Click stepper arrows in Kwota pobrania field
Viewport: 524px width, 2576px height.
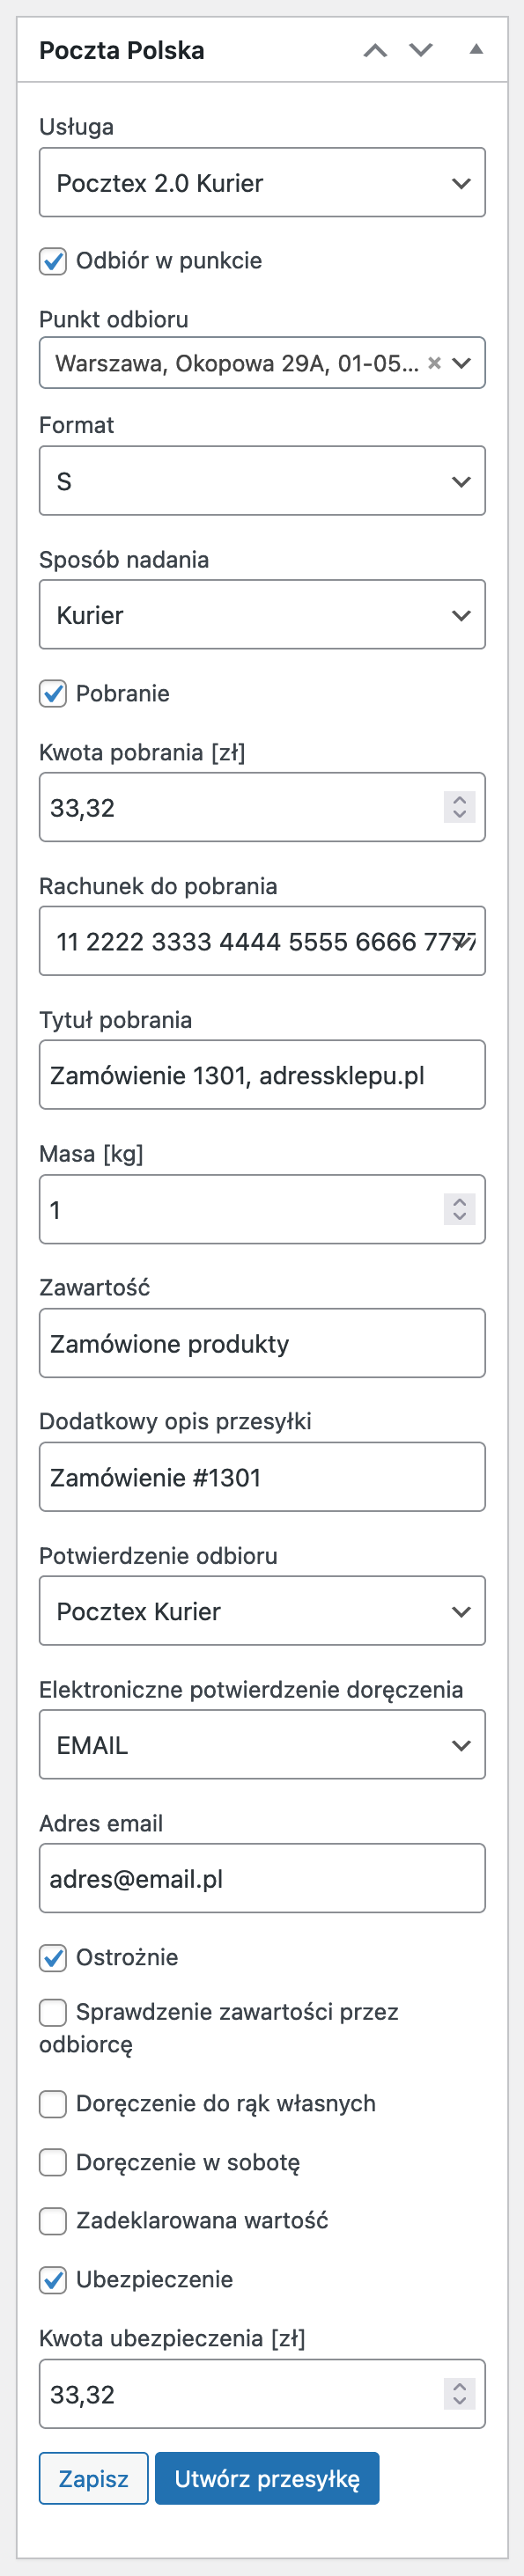click(x=459, y=807)
